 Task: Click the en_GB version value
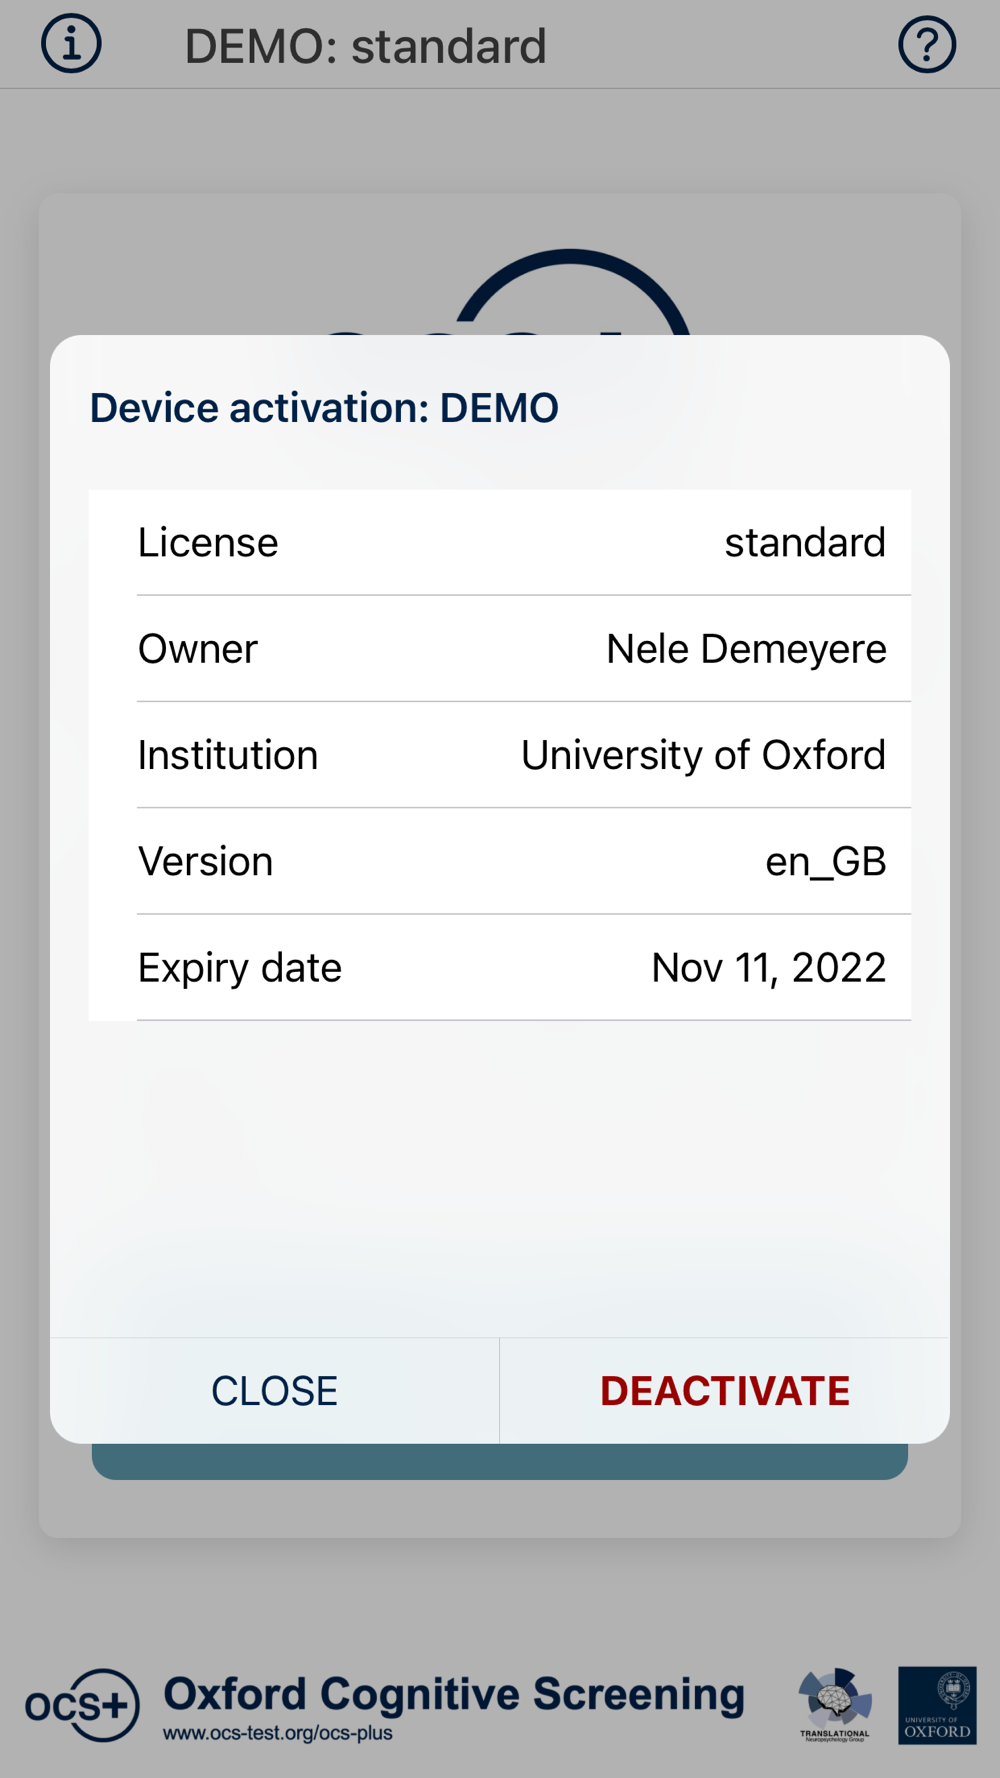coord(825,861)
